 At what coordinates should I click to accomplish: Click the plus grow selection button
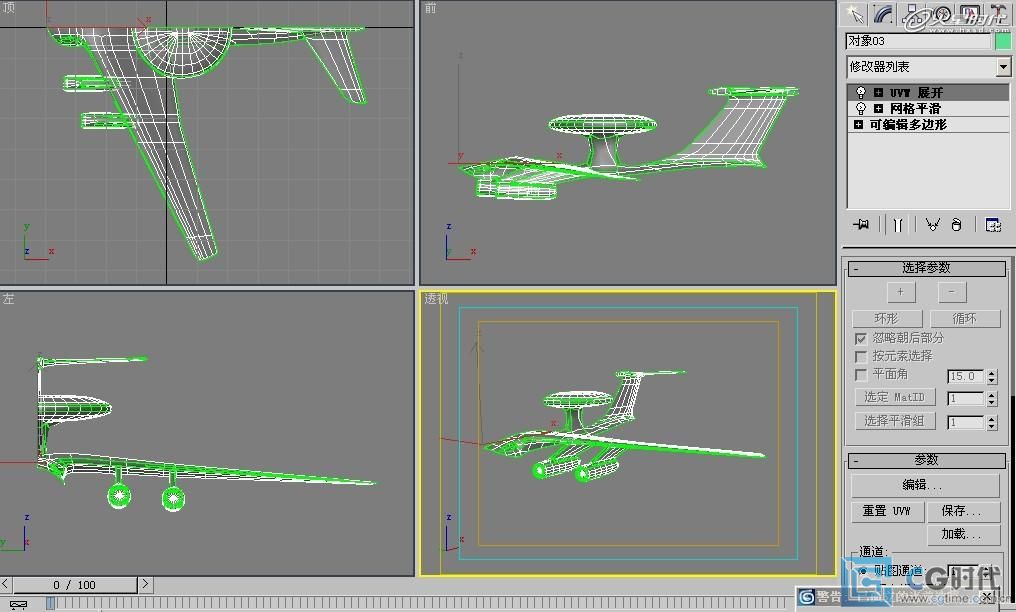pos(900,292)
